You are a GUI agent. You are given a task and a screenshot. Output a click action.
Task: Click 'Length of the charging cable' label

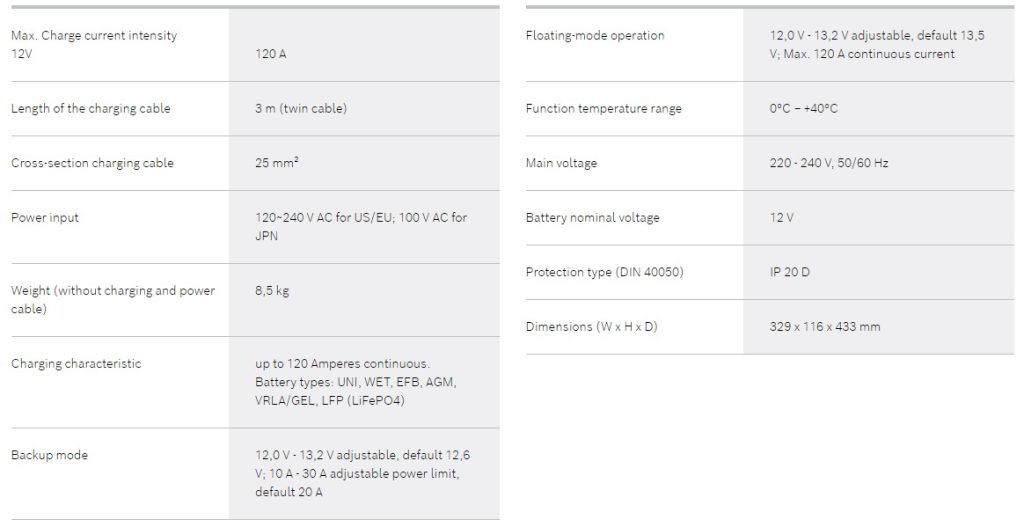coord(90,109)
